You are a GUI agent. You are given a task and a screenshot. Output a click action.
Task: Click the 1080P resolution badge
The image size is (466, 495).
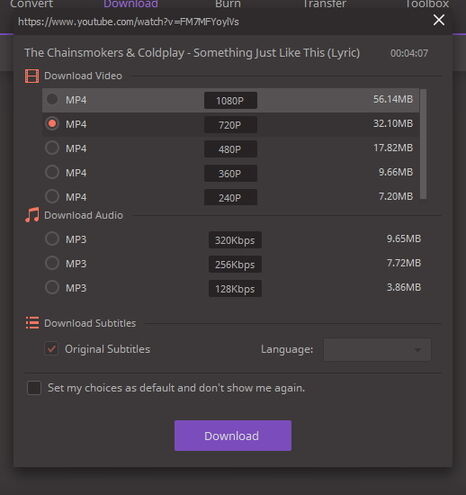230,100
